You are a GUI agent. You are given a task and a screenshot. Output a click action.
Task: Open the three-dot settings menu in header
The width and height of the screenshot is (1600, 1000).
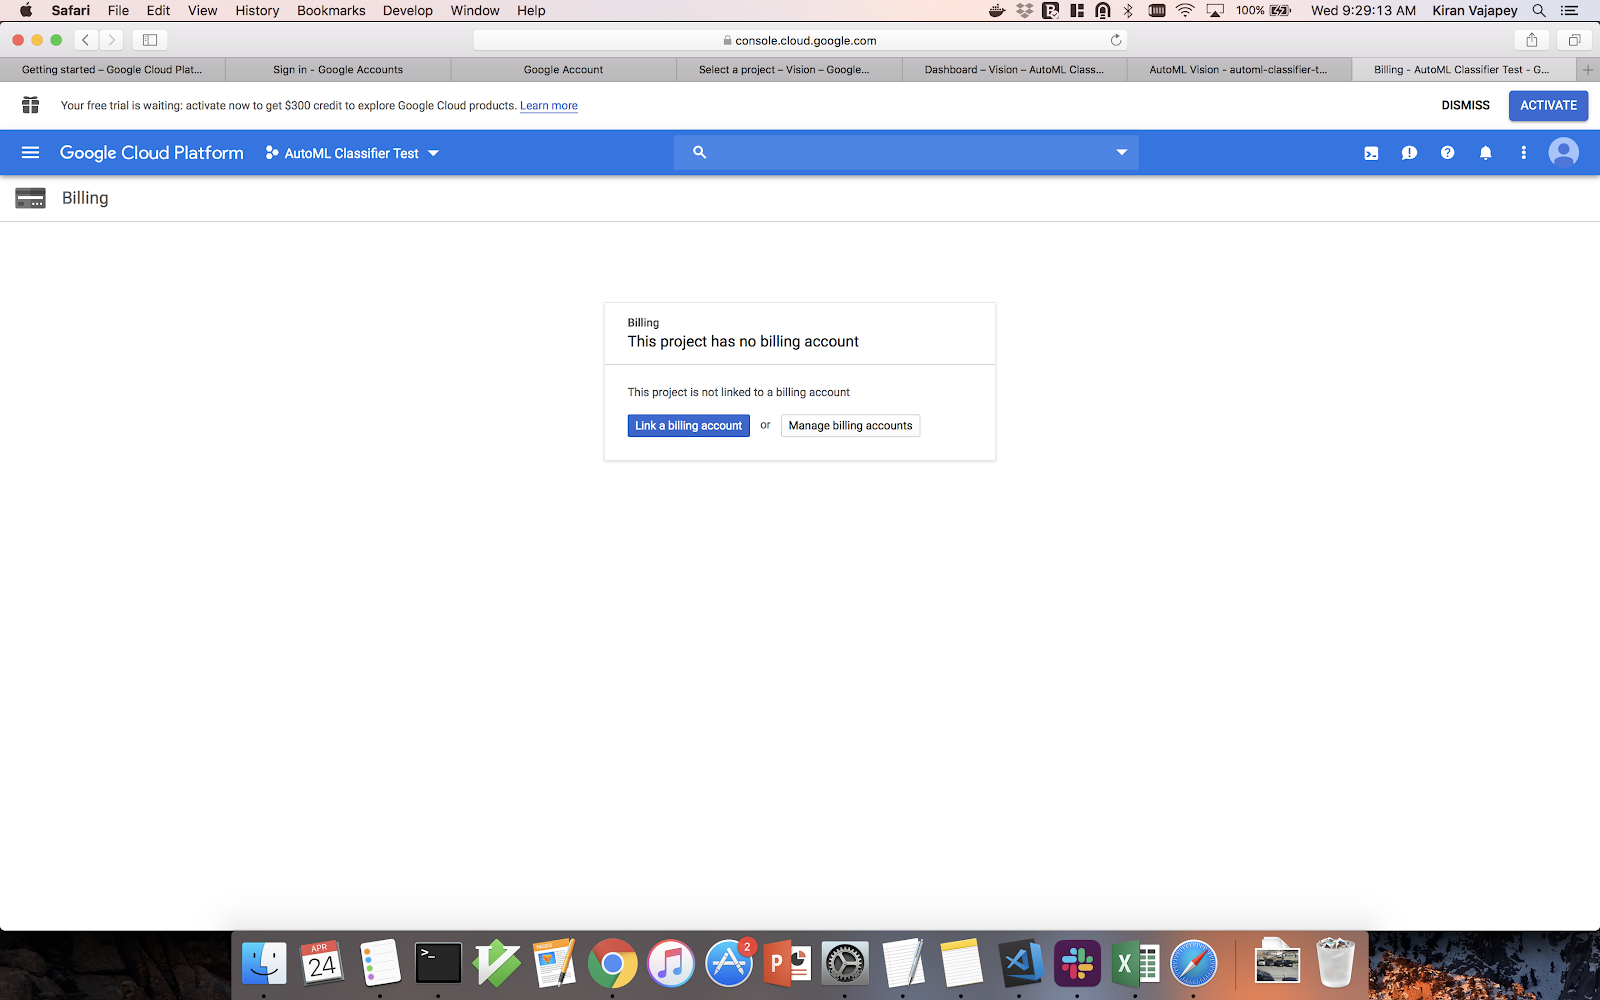1523,153
